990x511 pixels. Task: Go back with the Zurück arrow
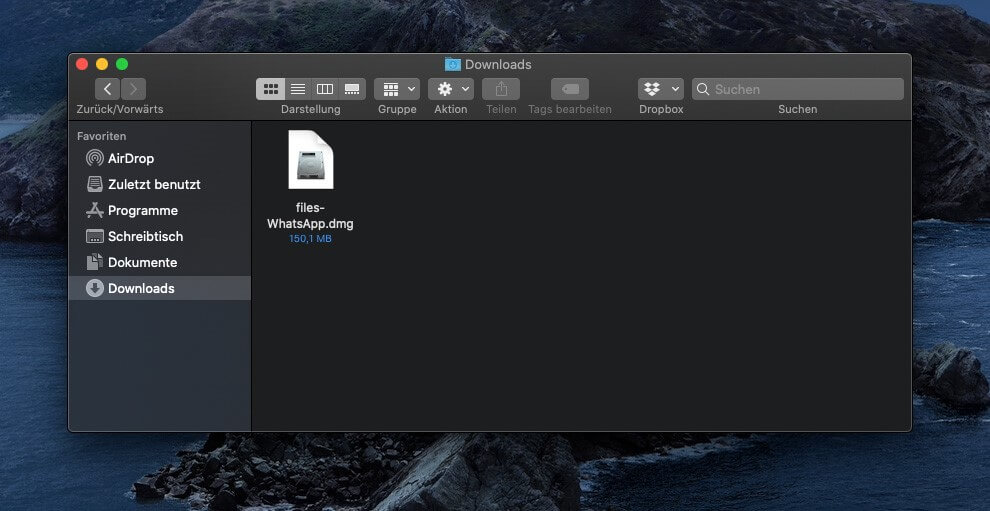(x=107, y=89)
